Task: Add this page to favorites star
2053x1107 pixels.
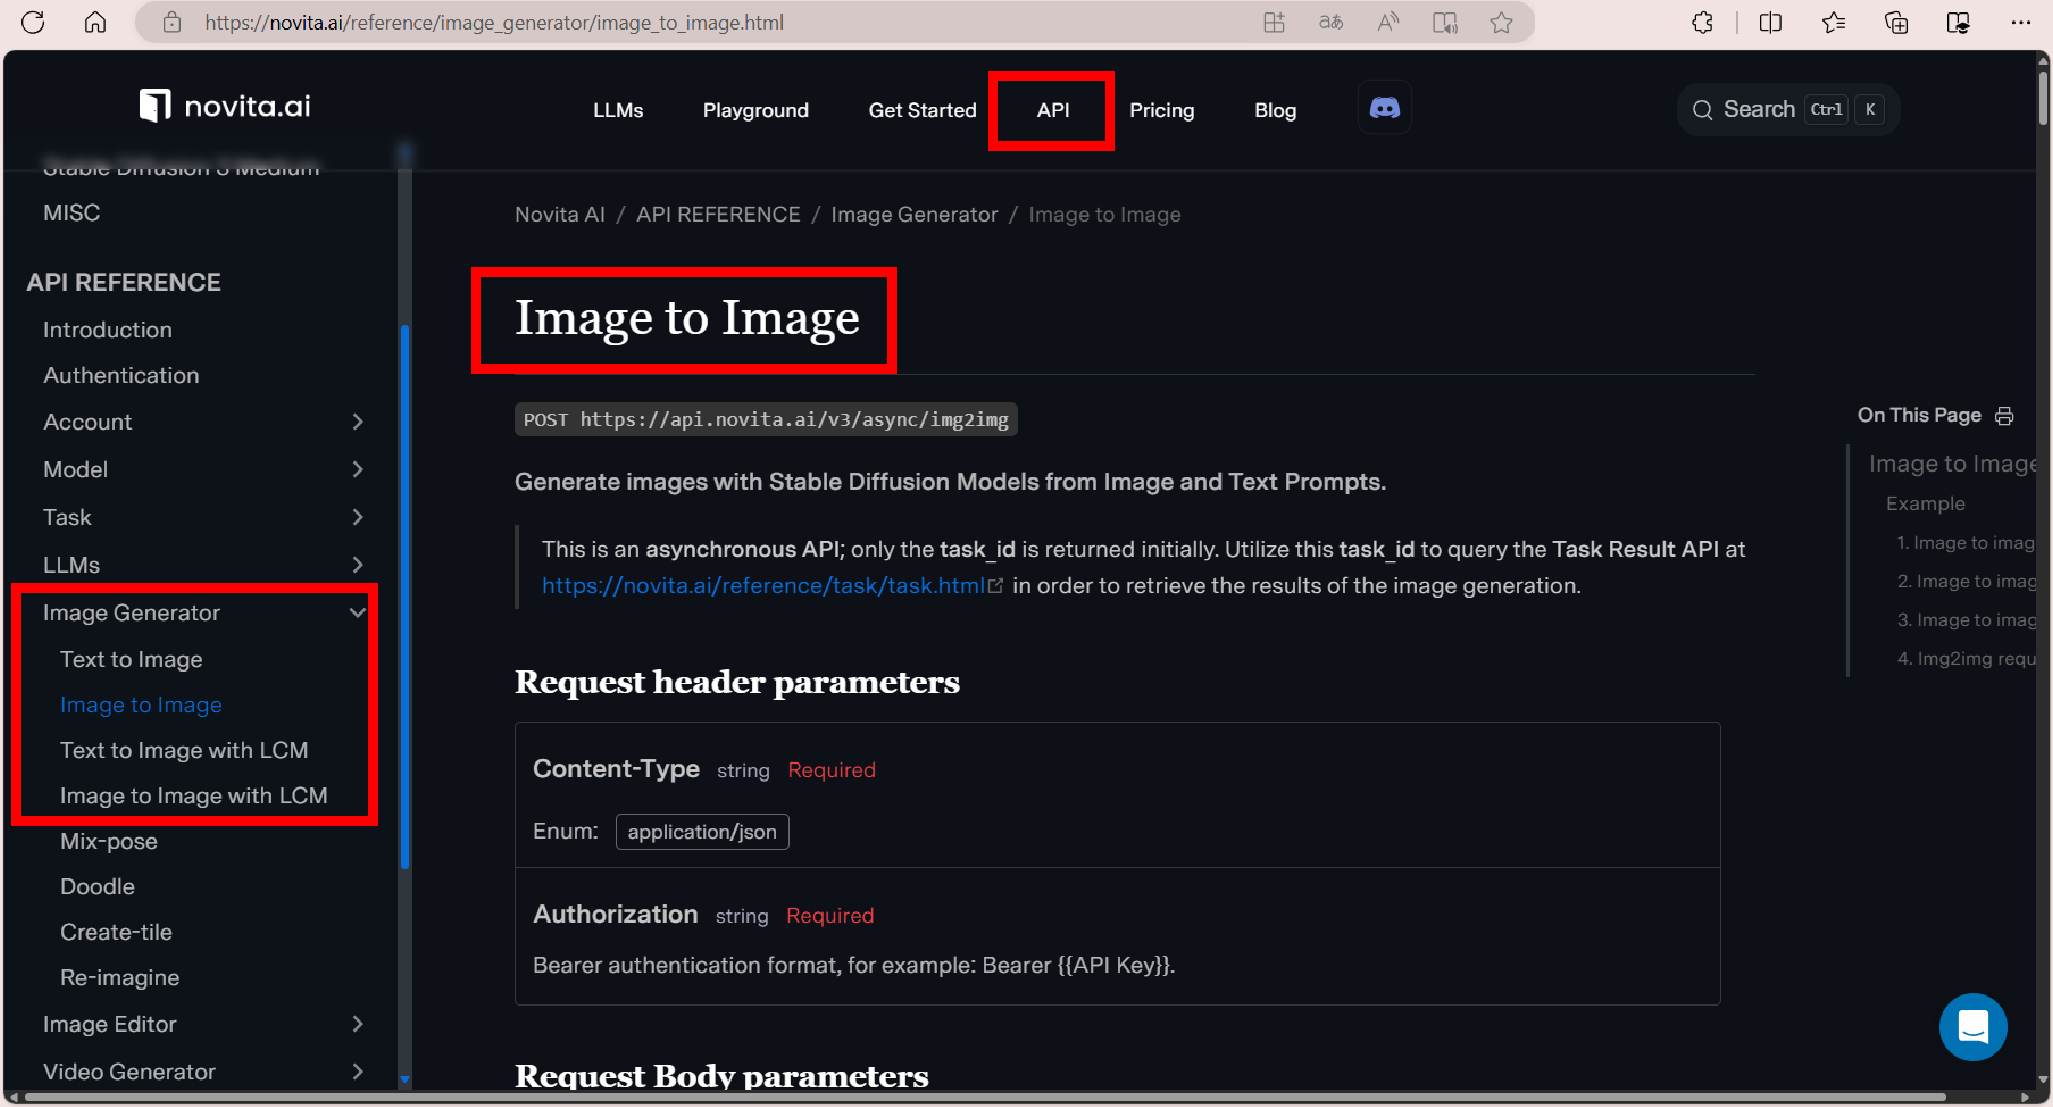Action: tap(1500, 22)
